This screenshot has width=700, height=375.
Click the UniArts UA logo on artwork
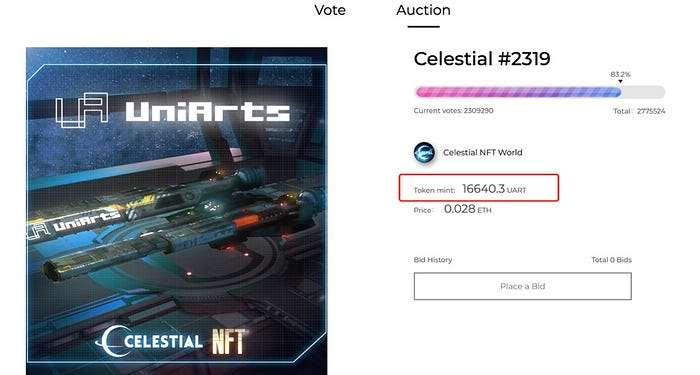[x=82, y=110]
